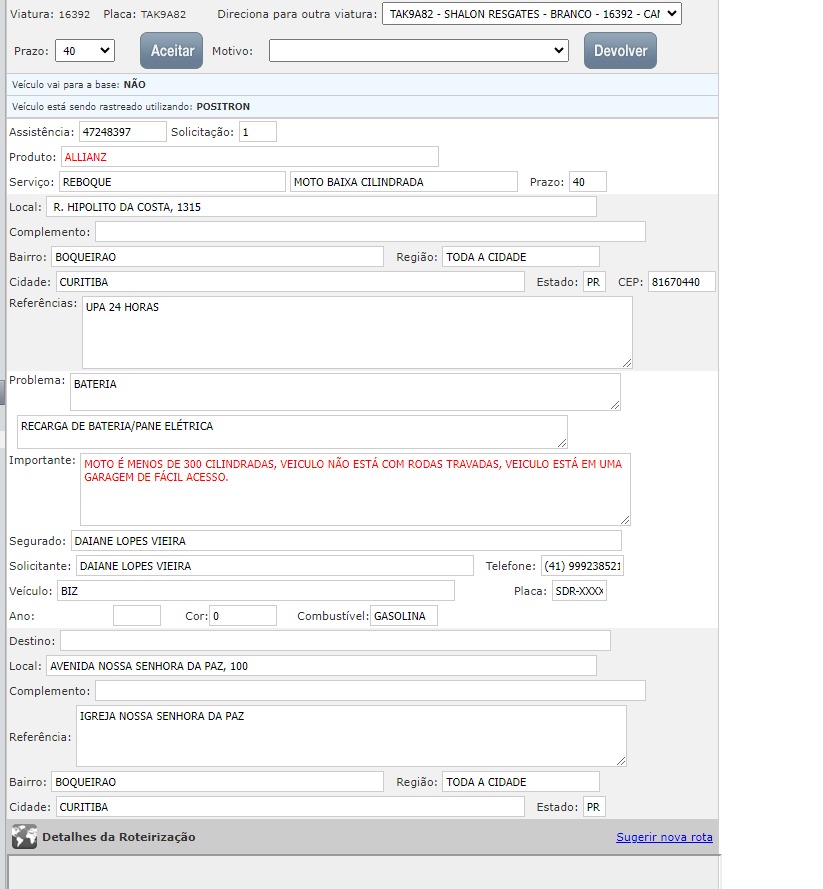Click the origin Bairro field BOQUEIRAO
This screenshot has height=889, width=823.
[x=218, y=256]
